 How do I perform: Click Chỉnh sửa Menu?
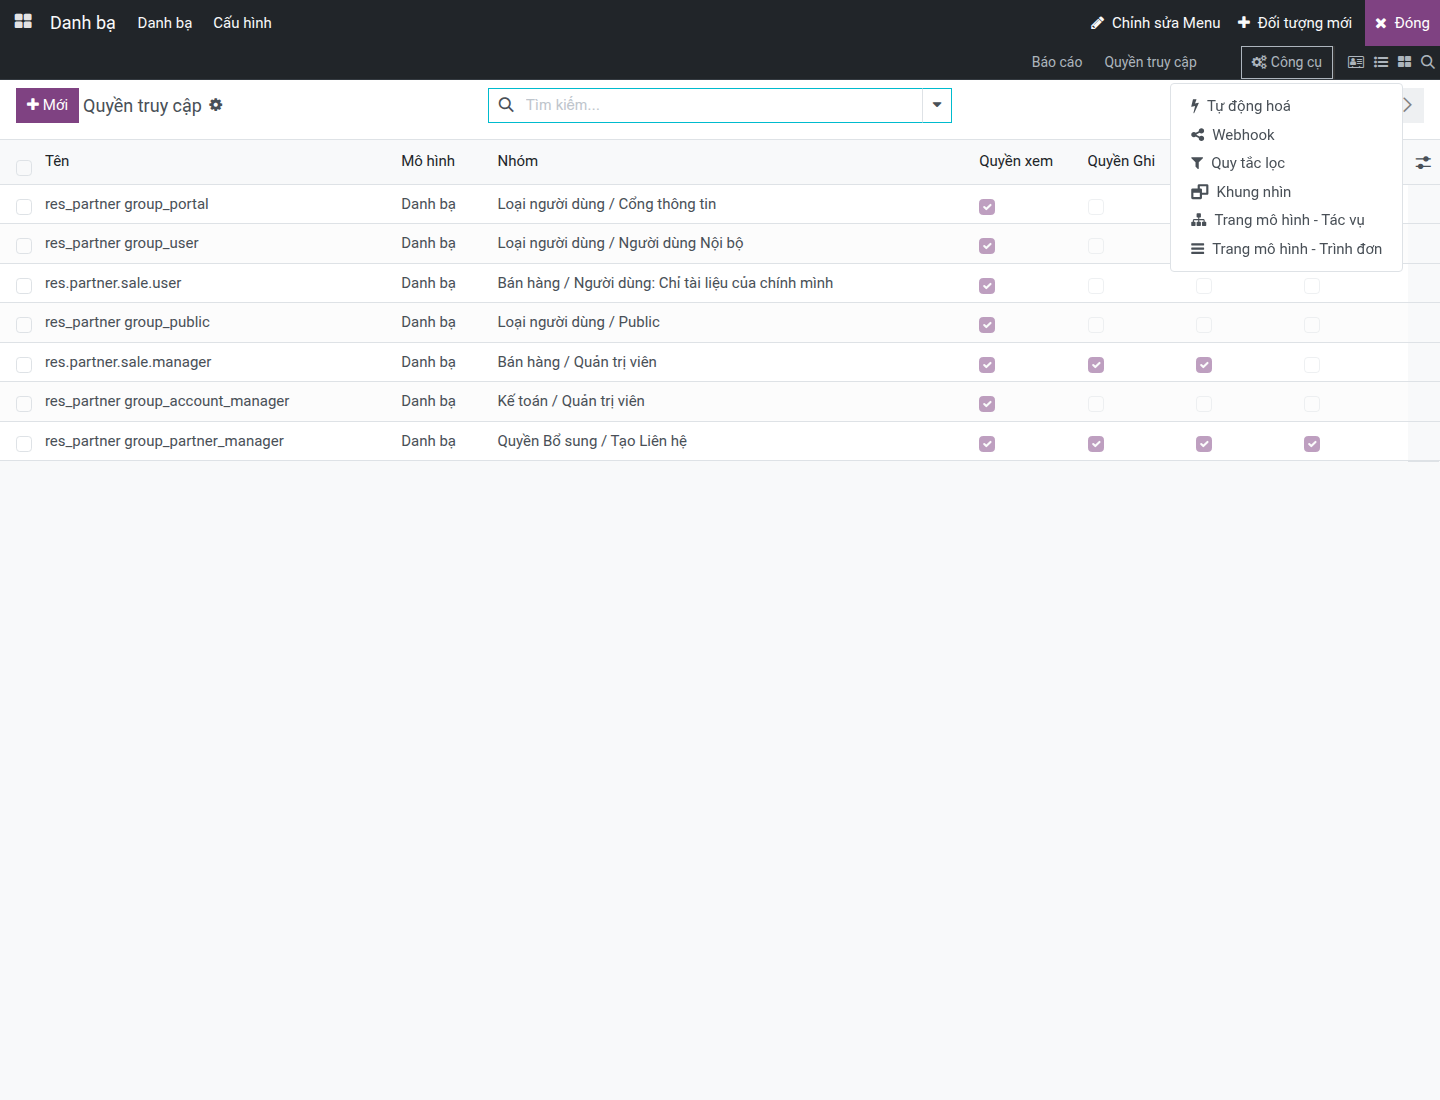(x=1156, y=23)
